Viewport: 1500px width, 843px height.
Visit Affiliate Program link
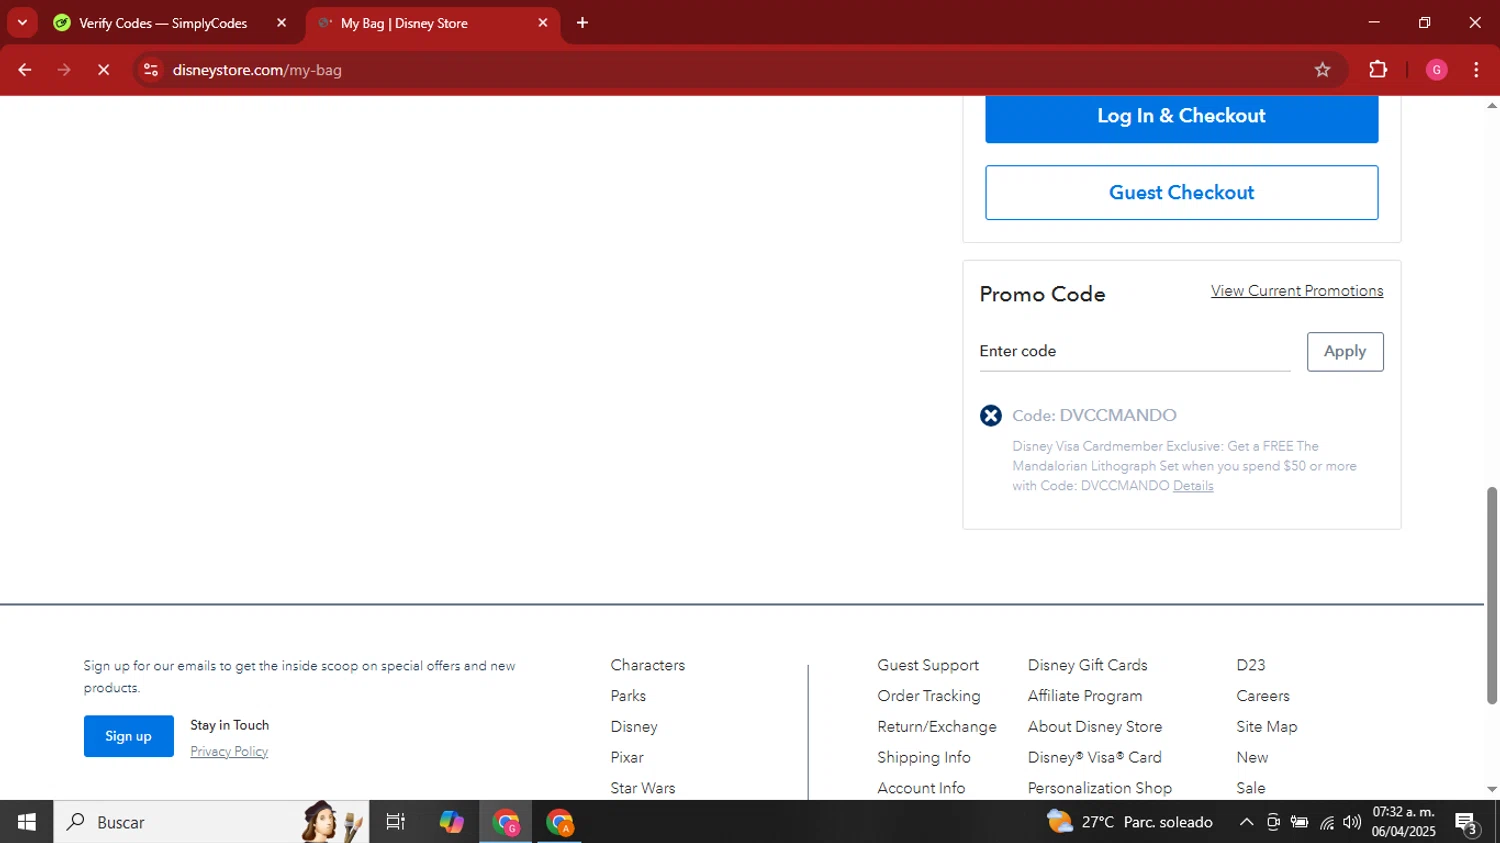click(1085, 696)
